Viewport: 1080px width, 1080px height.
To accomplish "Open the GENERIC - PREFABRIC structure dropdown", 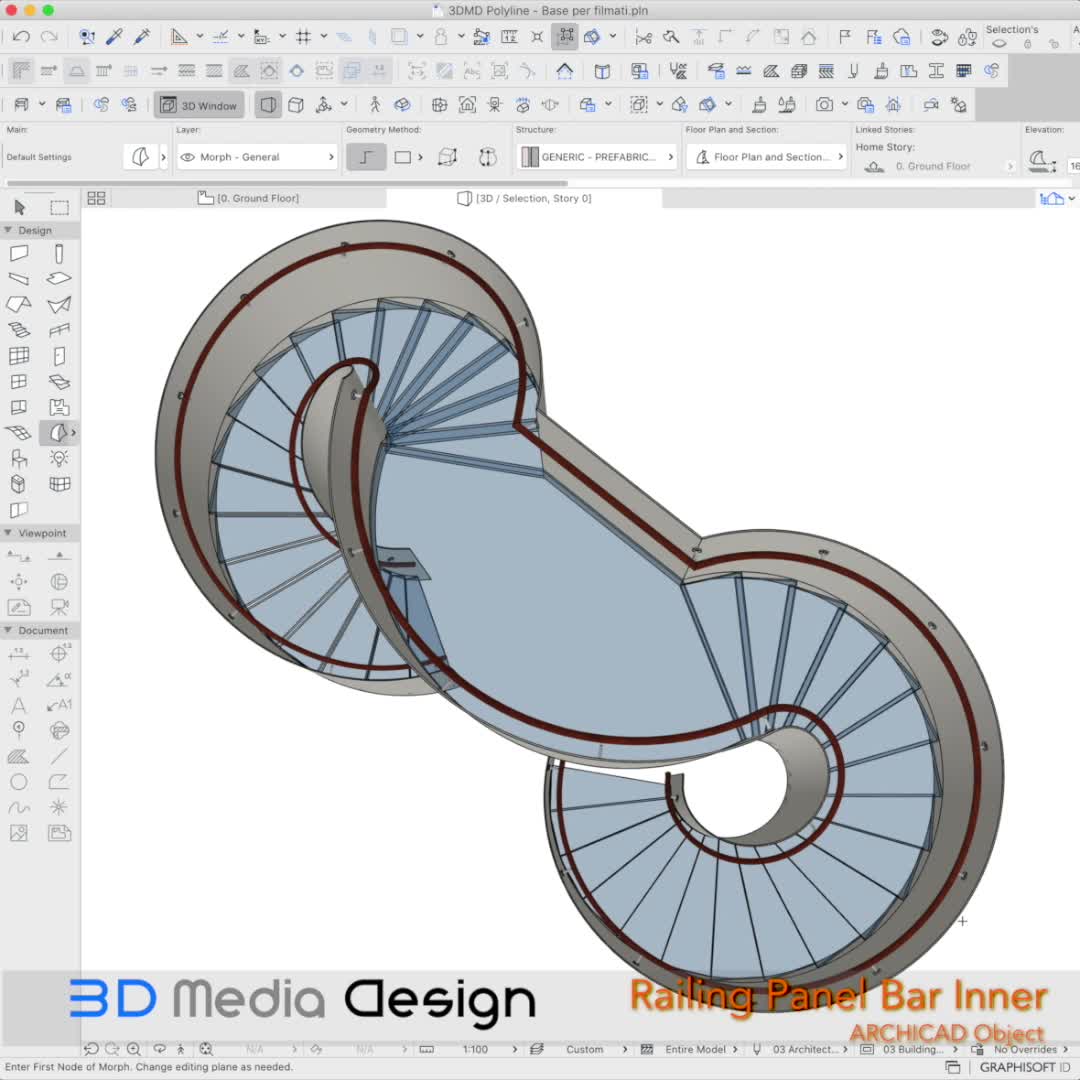I will coord(596,157).
